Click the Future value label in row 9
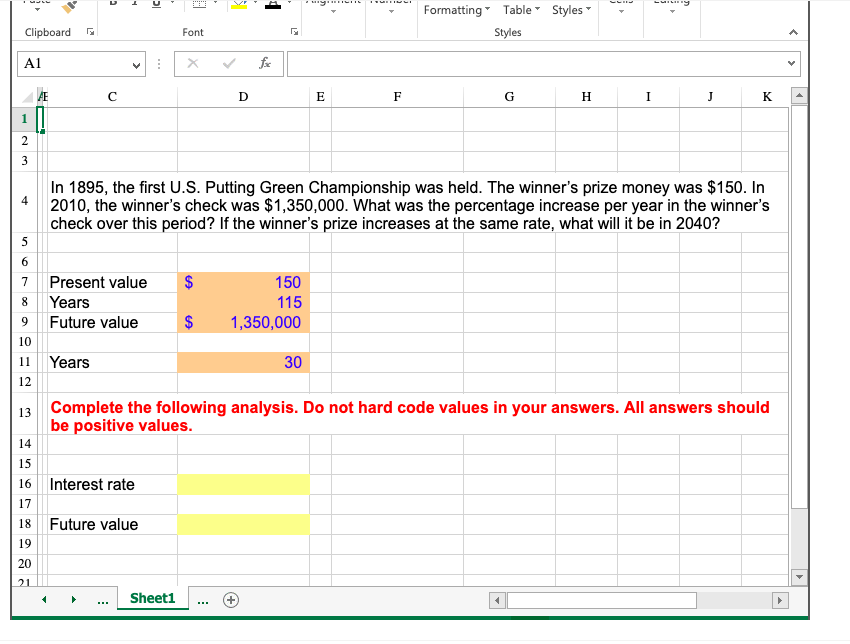Viewport: 850px width, 644px height. (94, 323)
